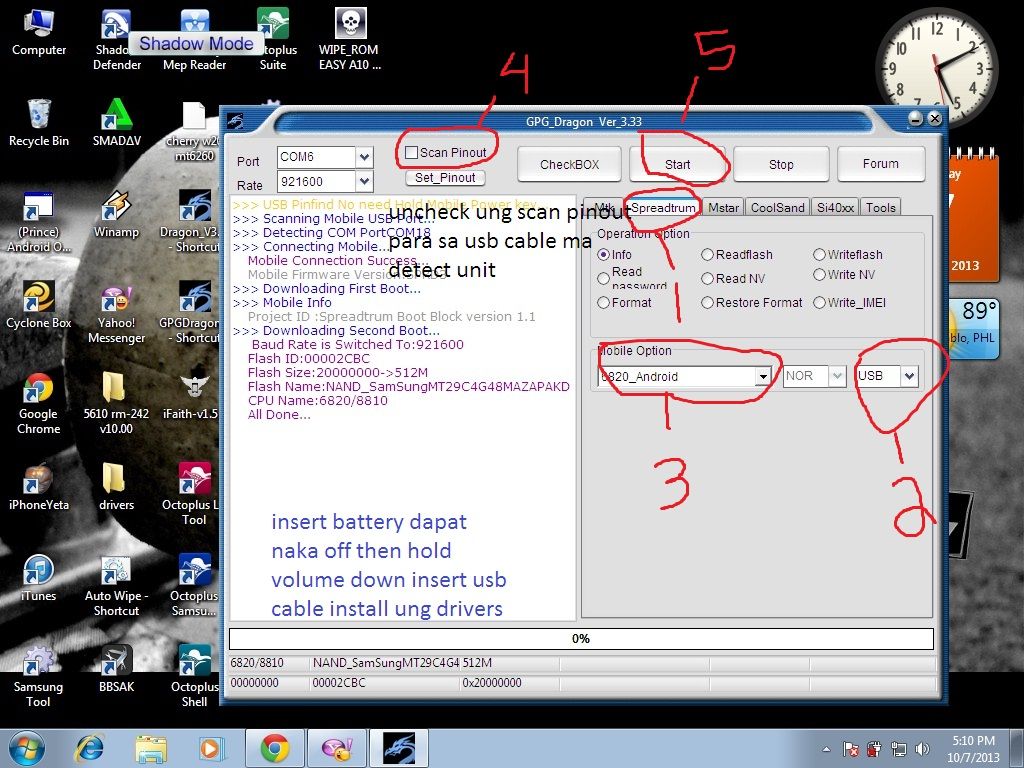Open Yahoo Messenger taskbar button

[x=337, y=748]
